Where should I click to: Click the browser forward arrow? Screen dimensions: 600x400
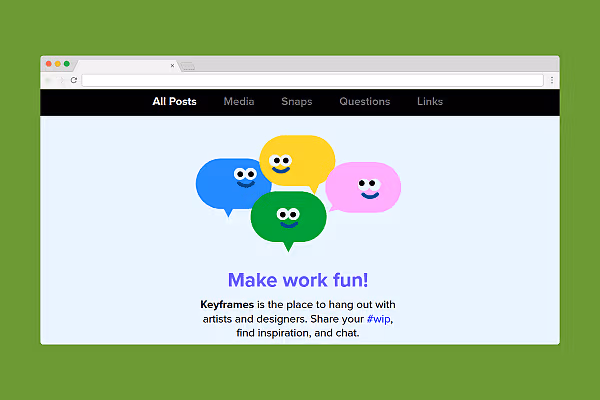pos(60,80)
